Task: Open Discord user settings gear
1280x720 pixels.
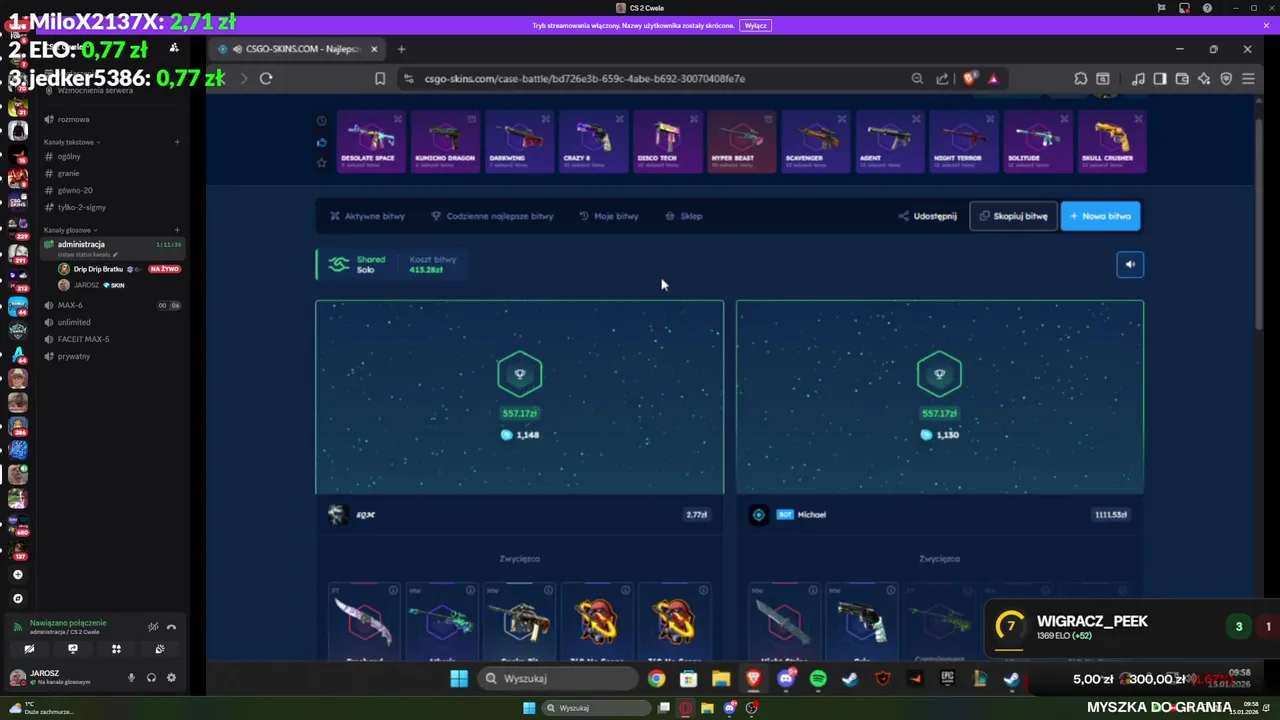Action: (x=171, y=677)
